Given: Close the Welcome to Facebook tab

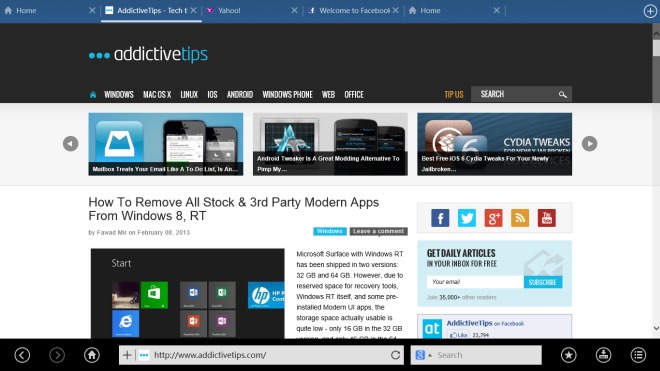Looking at the screenshot, I should 396,11.
